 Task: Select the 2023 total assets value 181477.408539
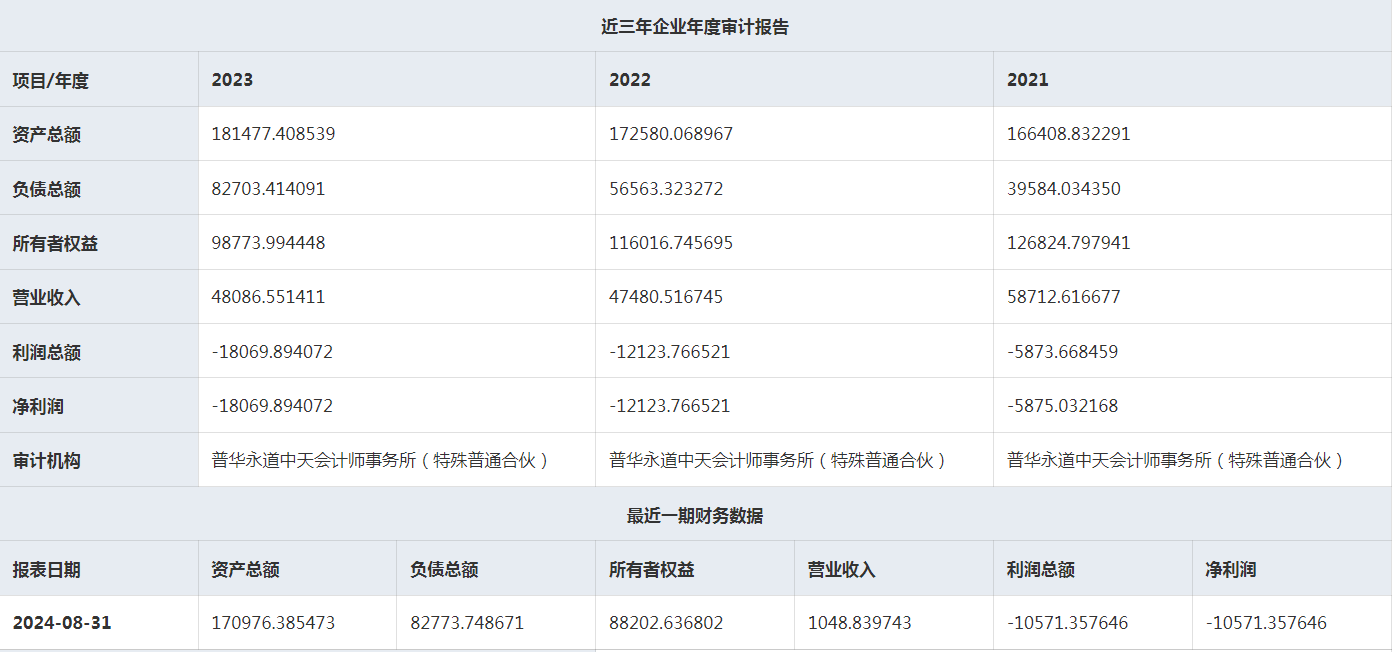point(273,134)
